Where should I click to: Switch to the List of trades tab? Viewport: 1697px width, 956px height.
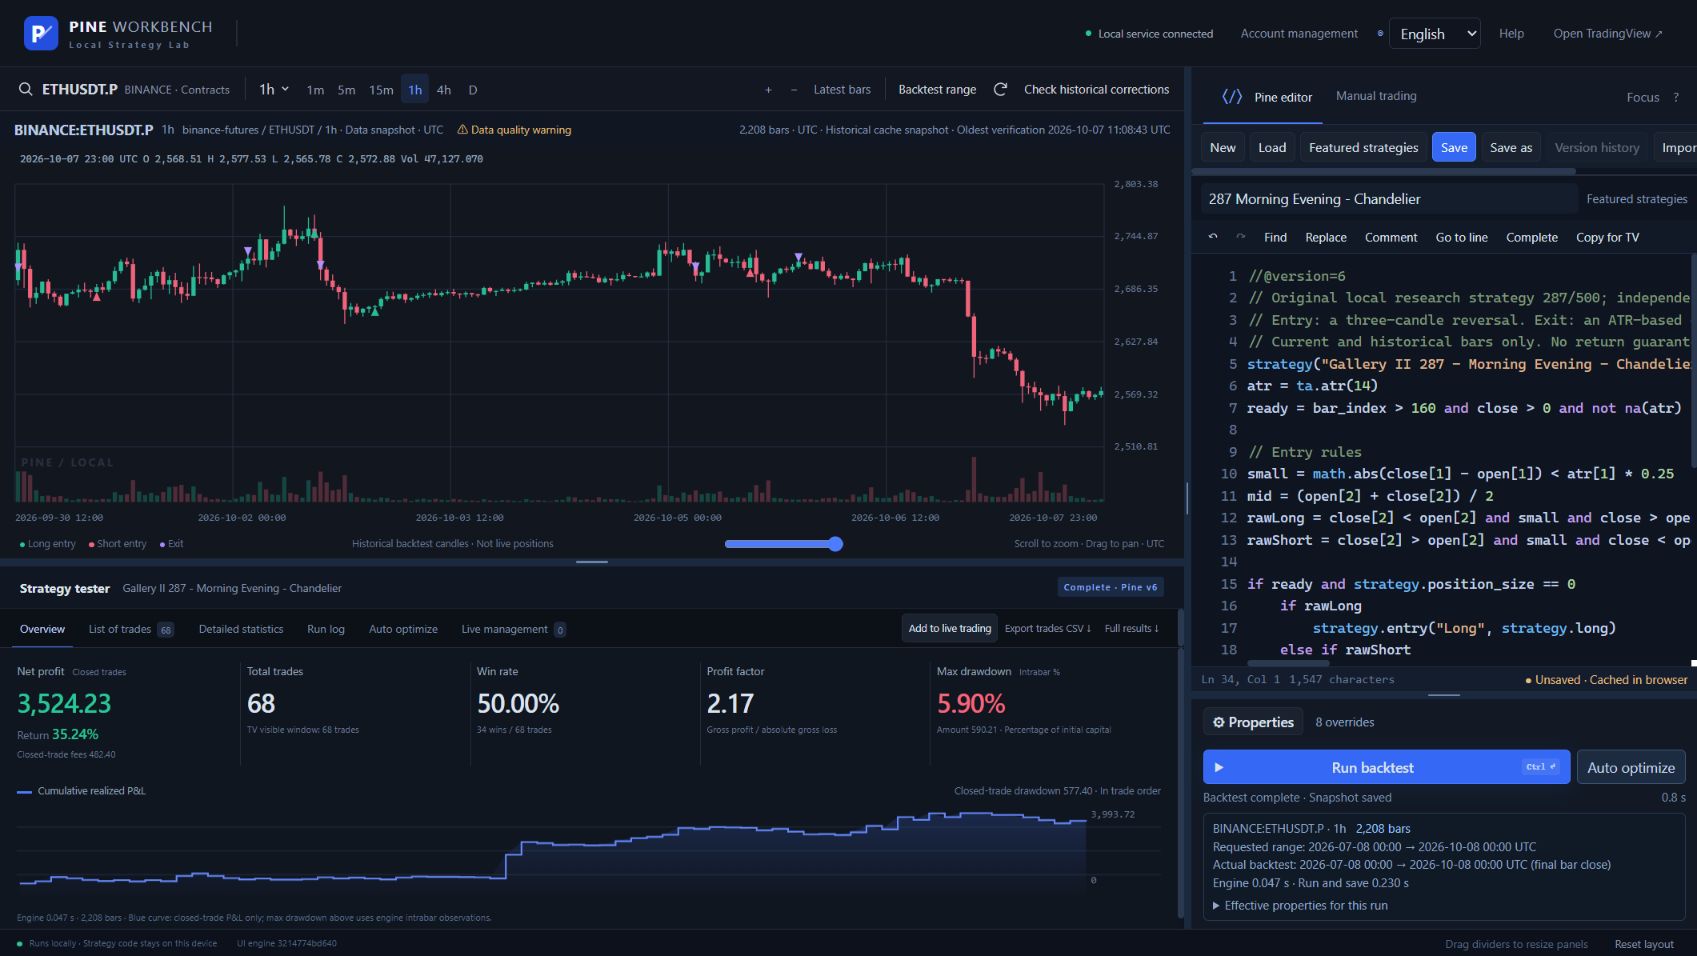[x=131, y=629]
